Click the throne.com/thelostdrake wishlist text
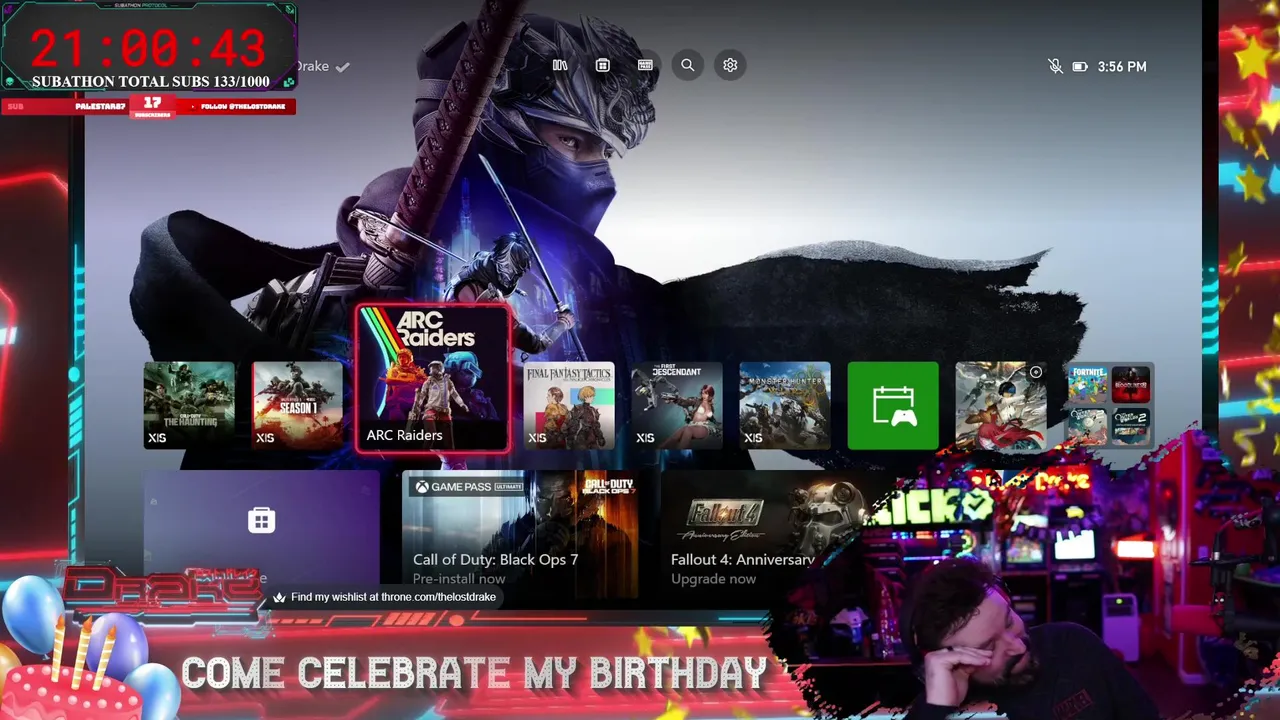Screen dimensions: 1280x720 (393, 597)
